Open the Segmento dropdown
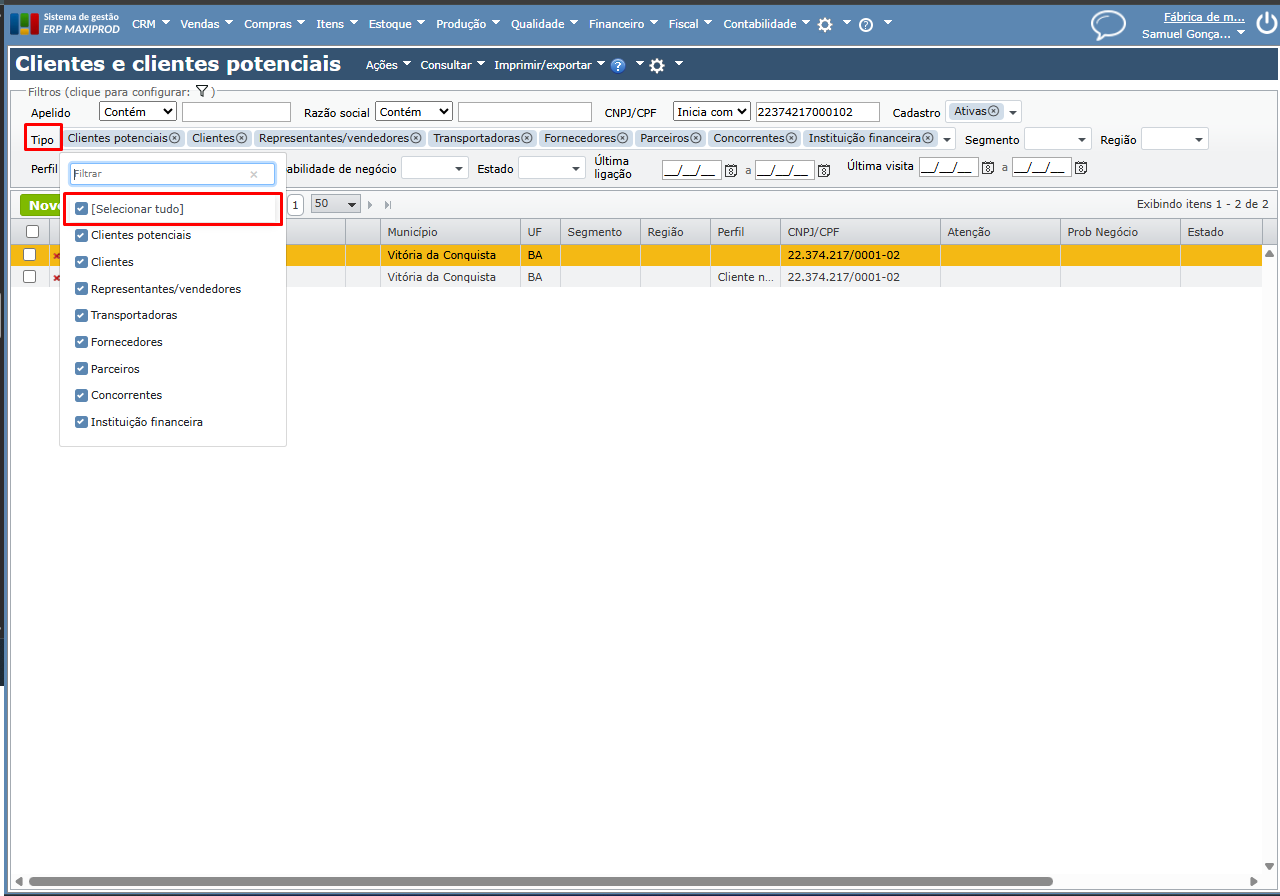 (x=1058, y=139)
